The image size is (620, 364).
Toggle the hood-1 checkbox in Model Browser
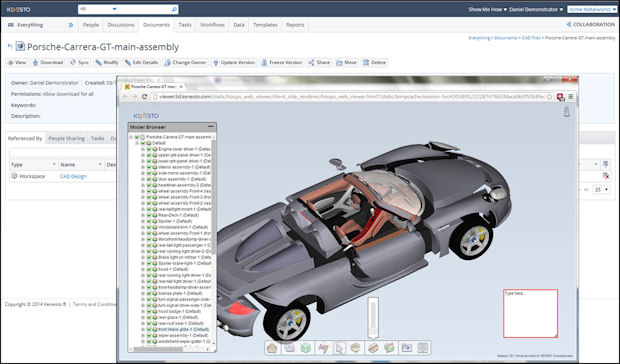coord(149,269)
